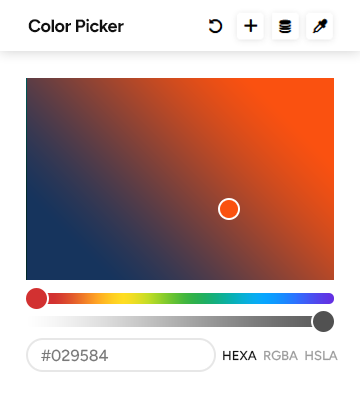
Task: Pick the bright orange top-right gradient corner
Action: pos(327,85)
